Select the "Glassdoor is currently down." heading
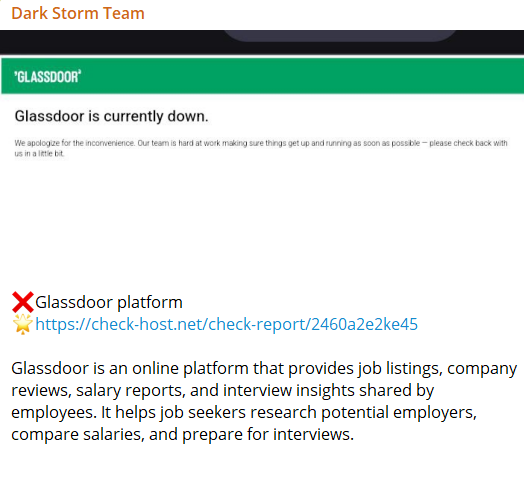The width and height of the screenshot is (524, 479). click(112, 116)
